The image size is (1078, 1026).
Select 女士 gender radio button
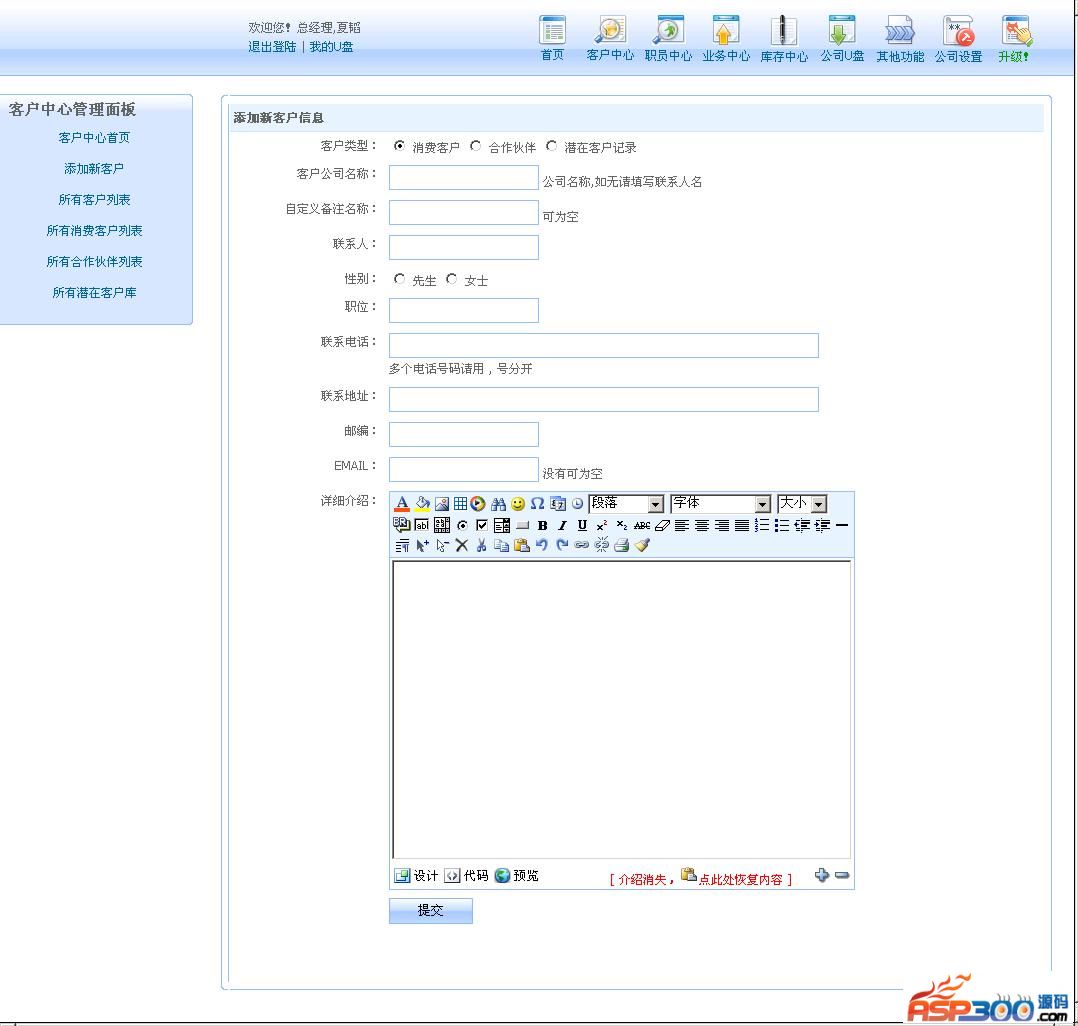(x=452, y=279)
